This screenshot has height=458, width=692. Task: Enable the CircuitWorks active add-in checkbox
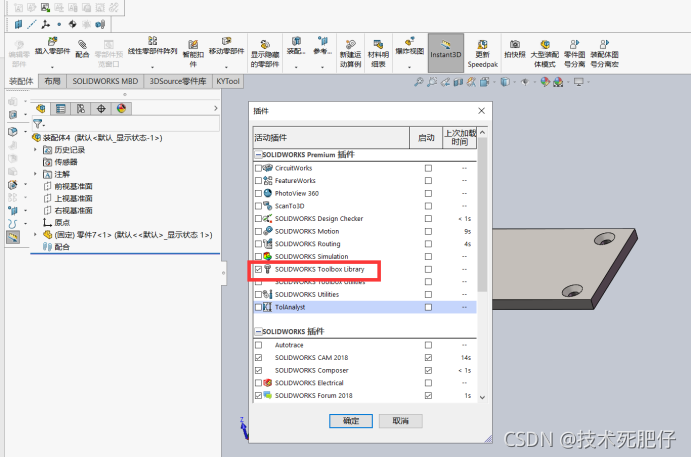click(x=259, y=168)
